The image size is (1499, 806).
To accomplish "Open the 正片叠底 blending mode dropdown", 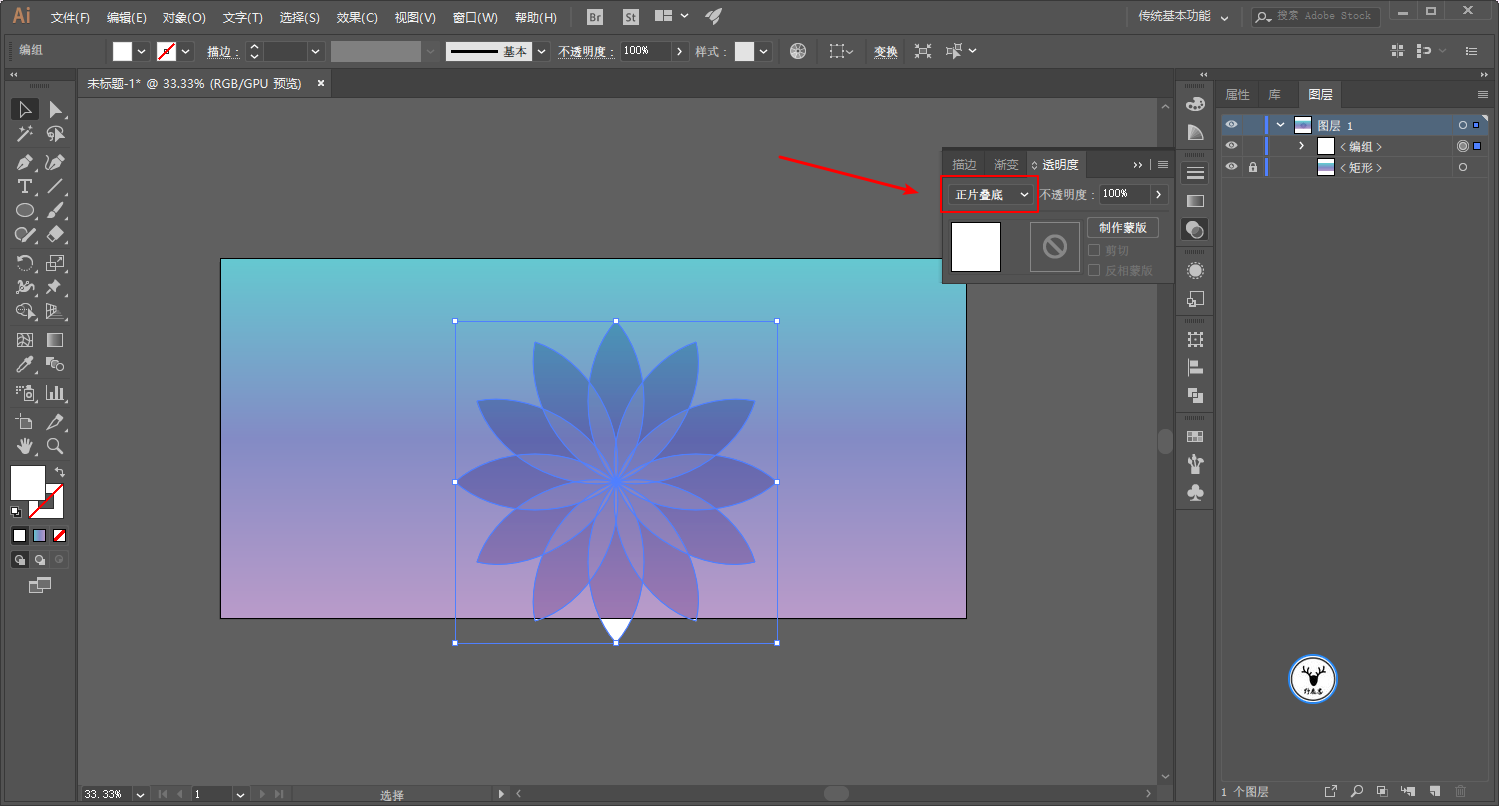I will click(x=991, y=194).
